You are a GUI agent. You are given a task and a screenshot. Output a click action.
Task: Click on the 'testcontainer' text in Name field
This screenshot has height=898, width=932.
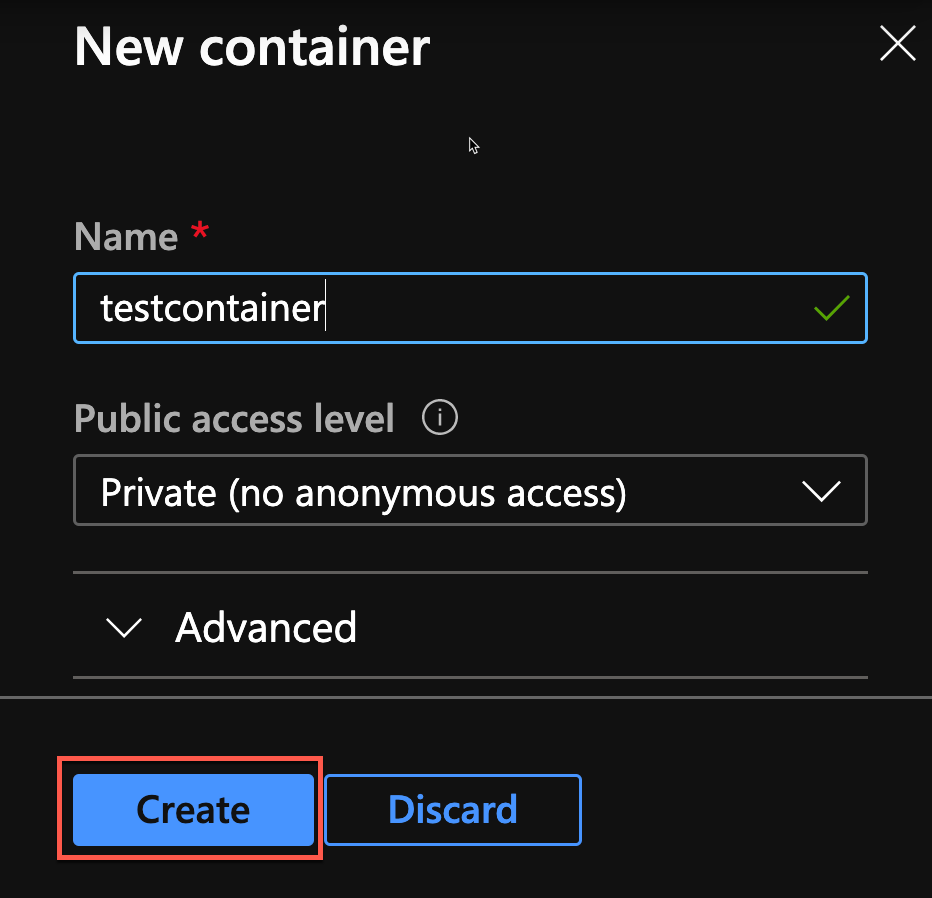click(x=212, y=308)
